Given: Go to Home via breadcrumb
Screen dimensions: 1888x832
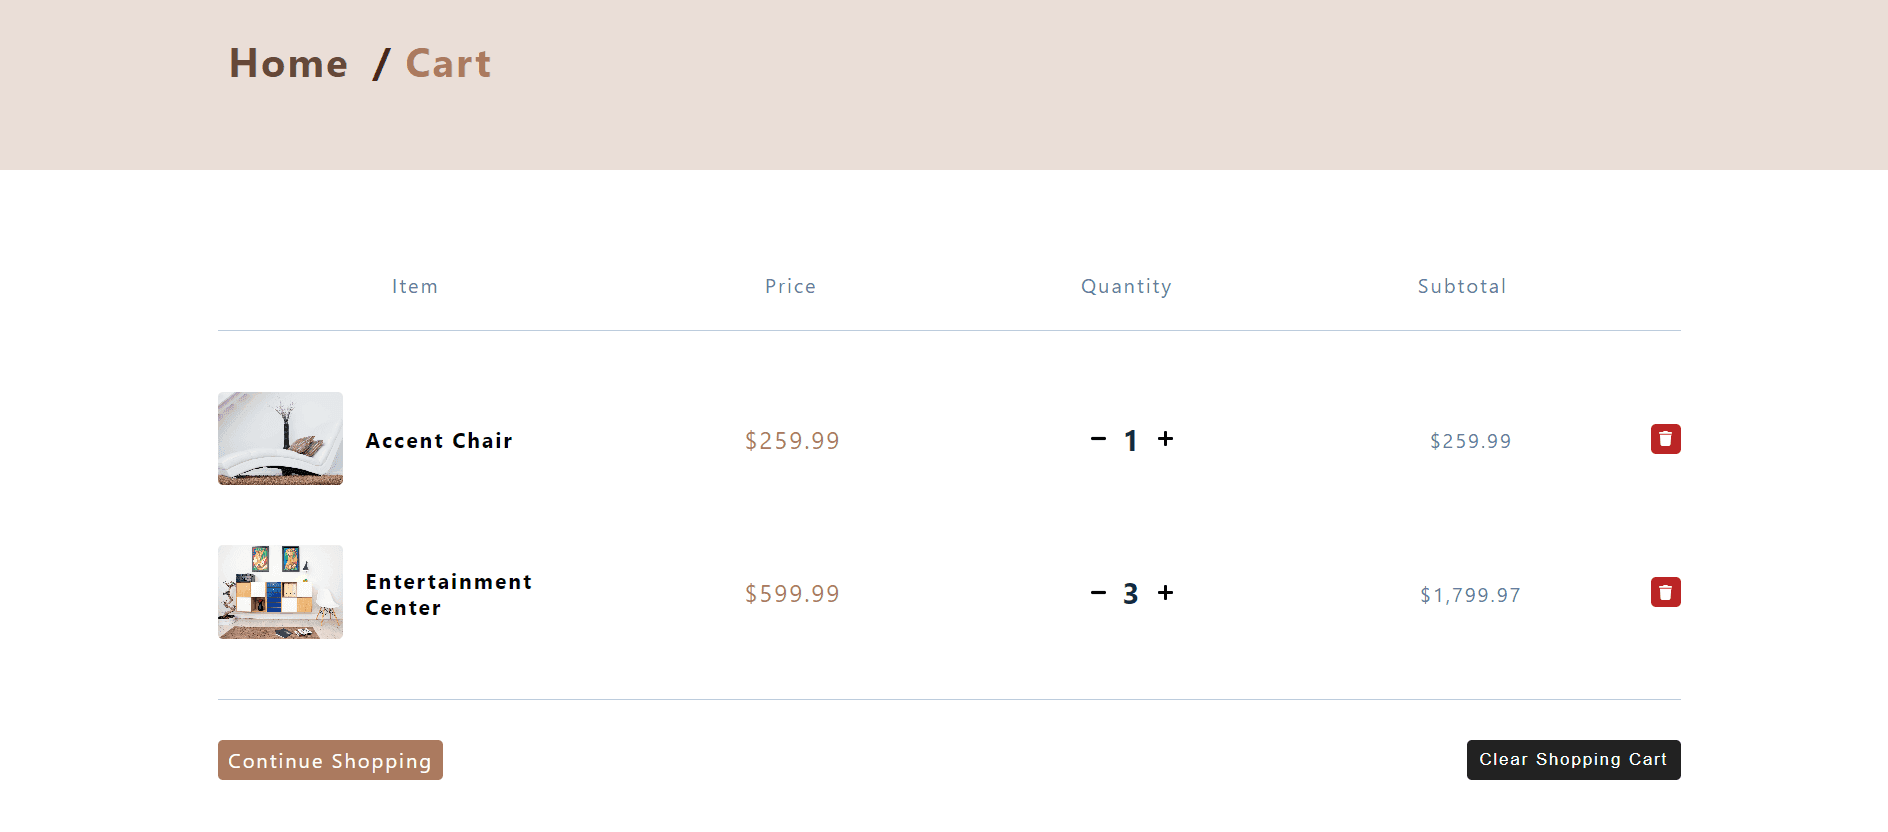Looking at the screenshot, I should tap(288, 64).
